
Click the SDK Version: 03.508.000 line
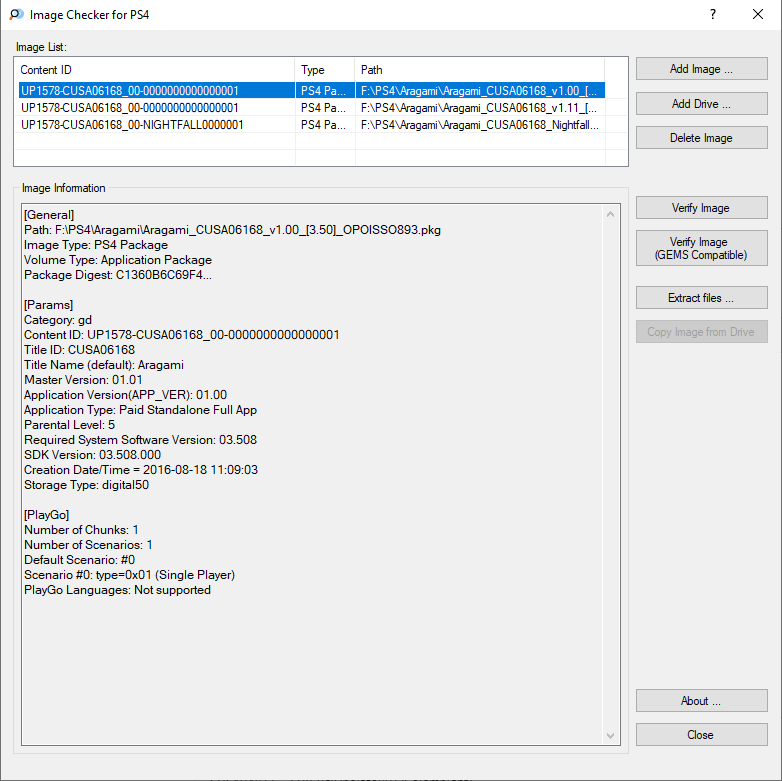tap(92, 454)
